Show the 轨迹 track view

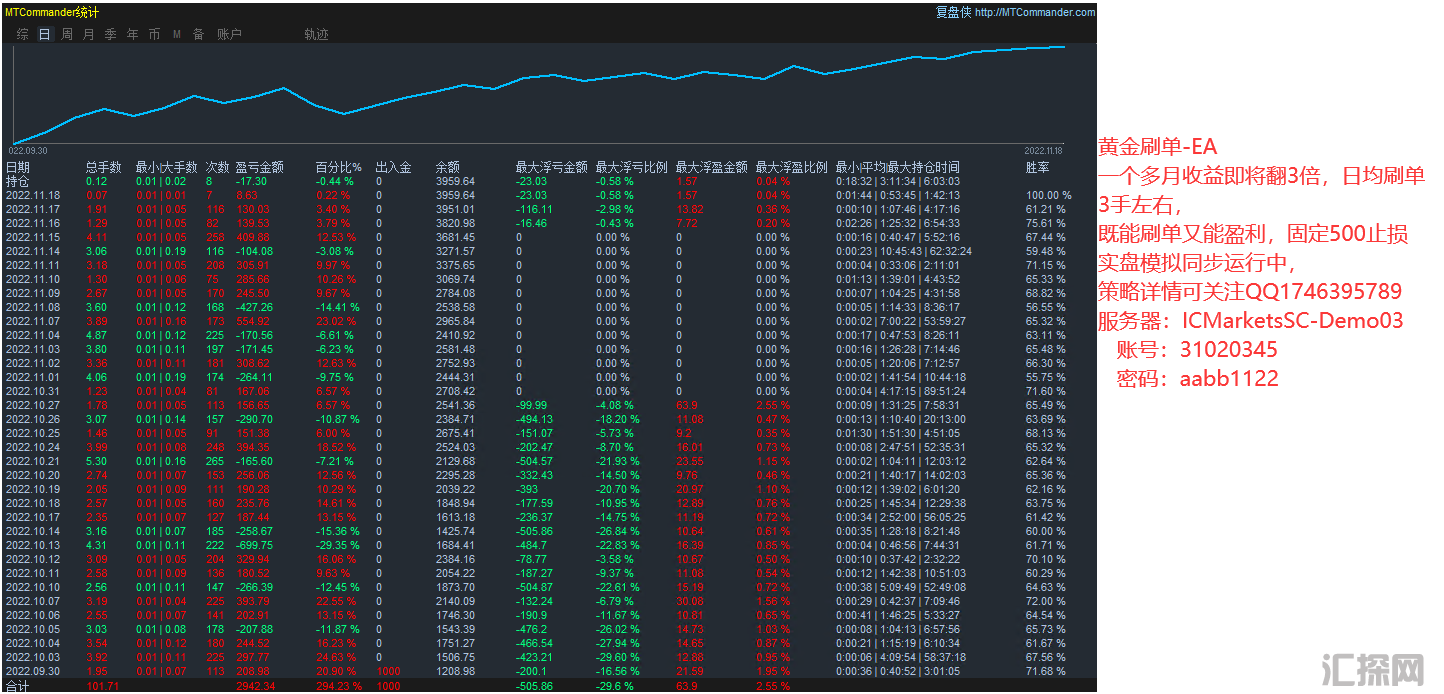316,34
